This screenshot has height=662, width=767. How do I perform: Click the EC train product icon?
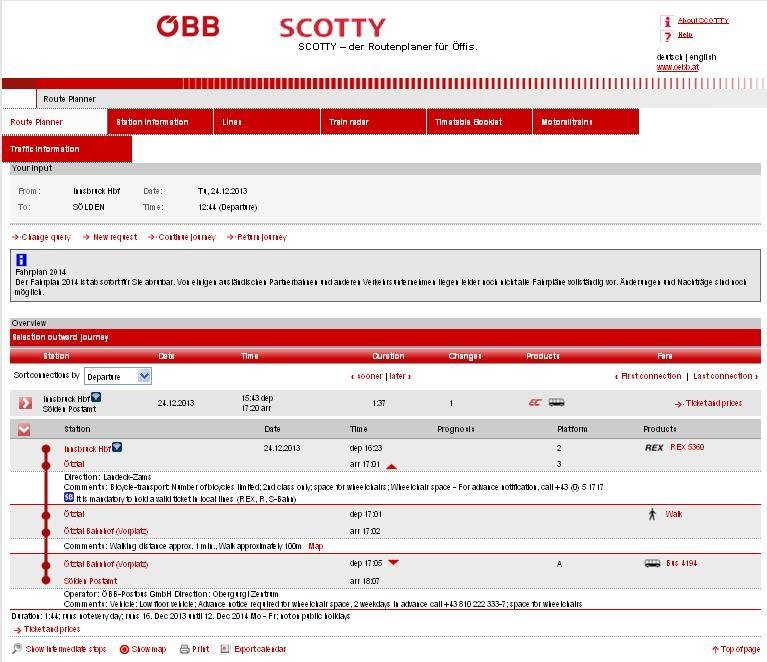(x=535, y=403)
